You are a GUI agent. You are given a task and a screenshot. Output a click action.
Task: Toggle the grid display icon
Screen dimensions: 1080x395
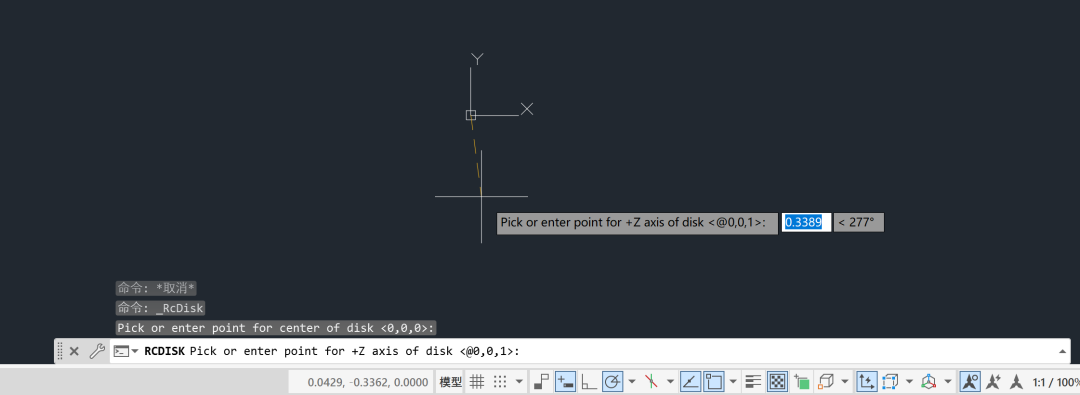[x=476, y=381]
